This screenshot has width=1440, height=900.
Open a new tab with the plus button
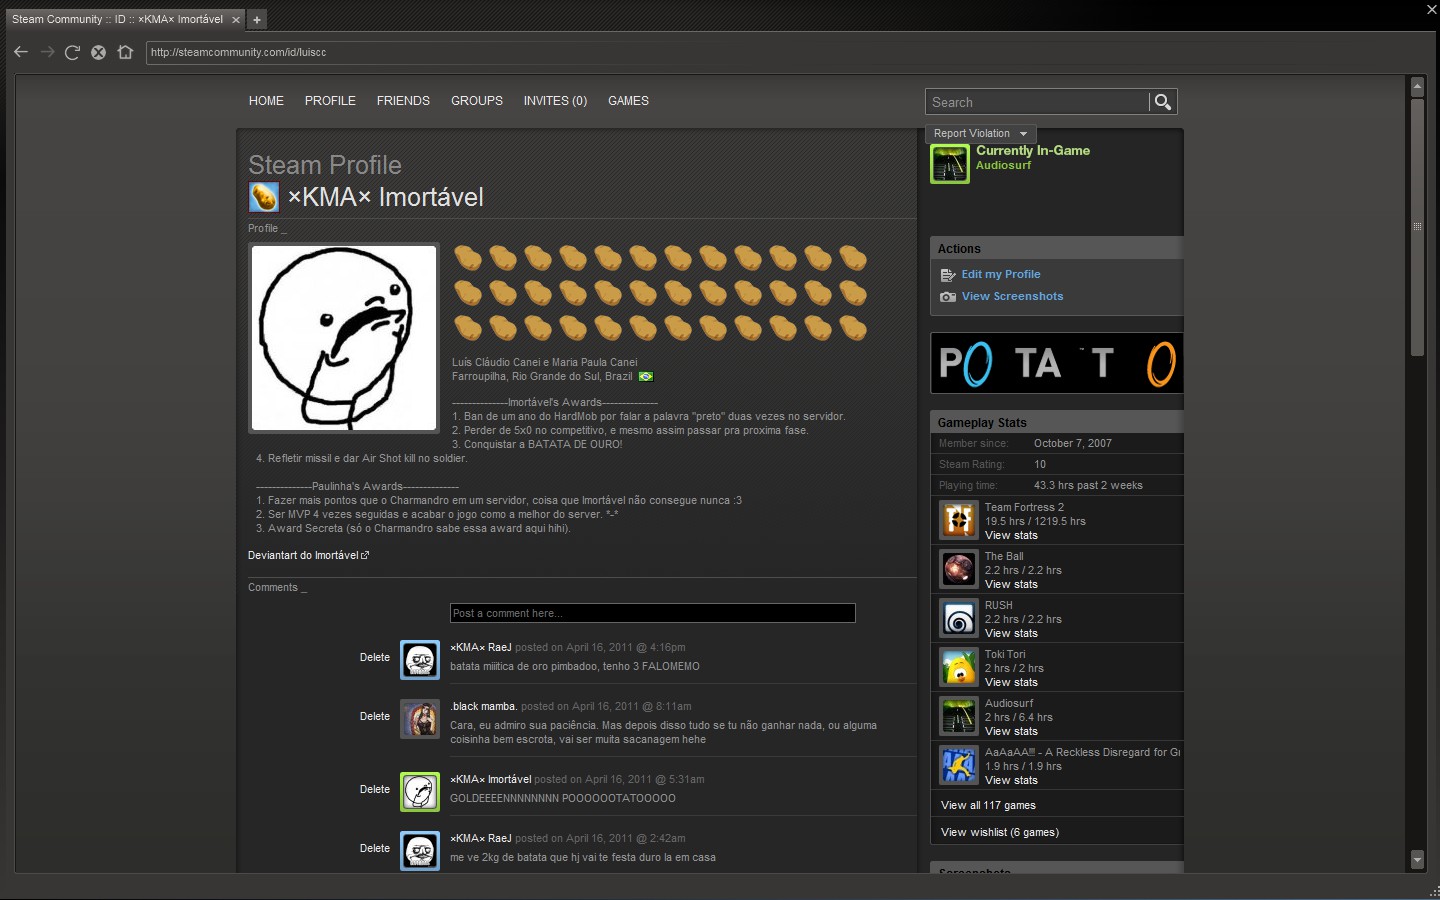point(257,19)
